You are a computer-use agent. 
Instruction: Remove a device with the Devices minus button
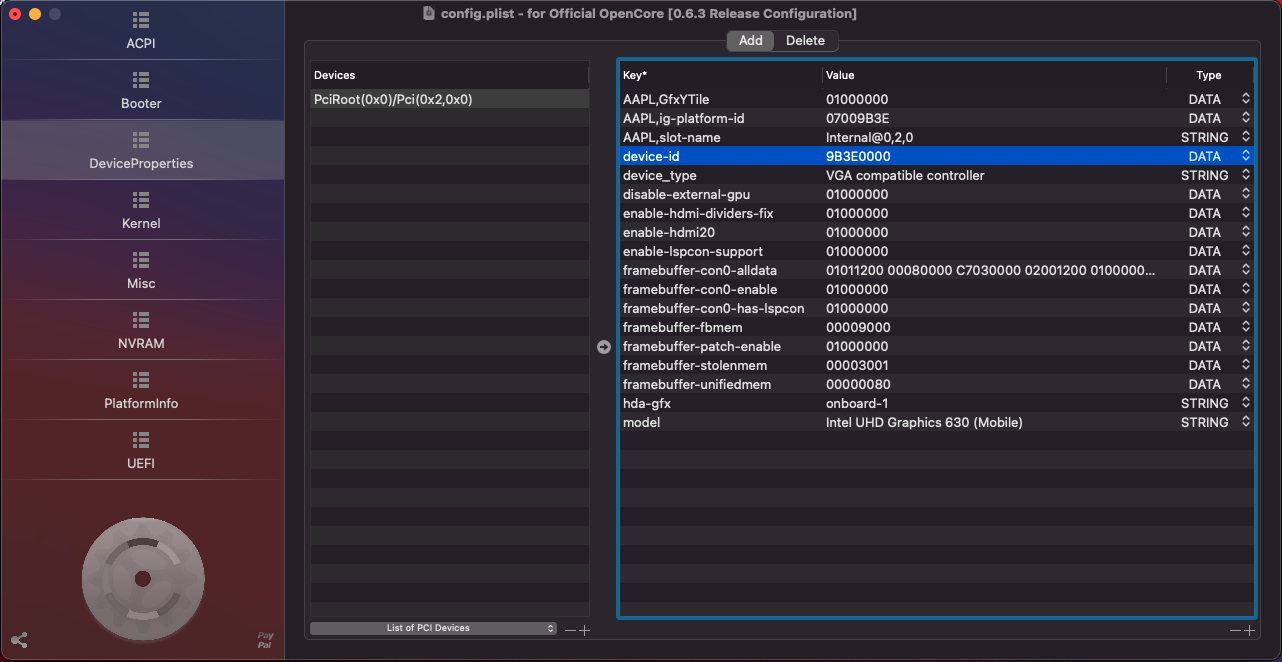pos(570,631)
